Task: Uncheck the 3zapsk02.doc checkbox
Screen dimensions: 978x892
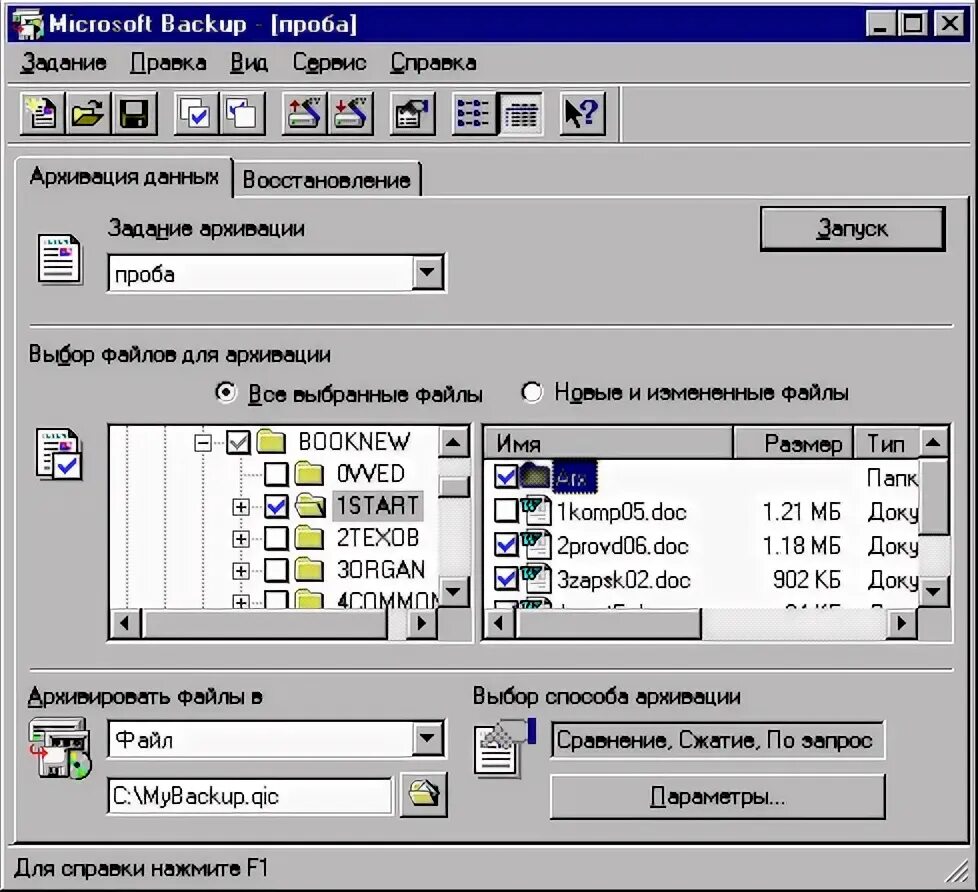Action: pos(505,579)
